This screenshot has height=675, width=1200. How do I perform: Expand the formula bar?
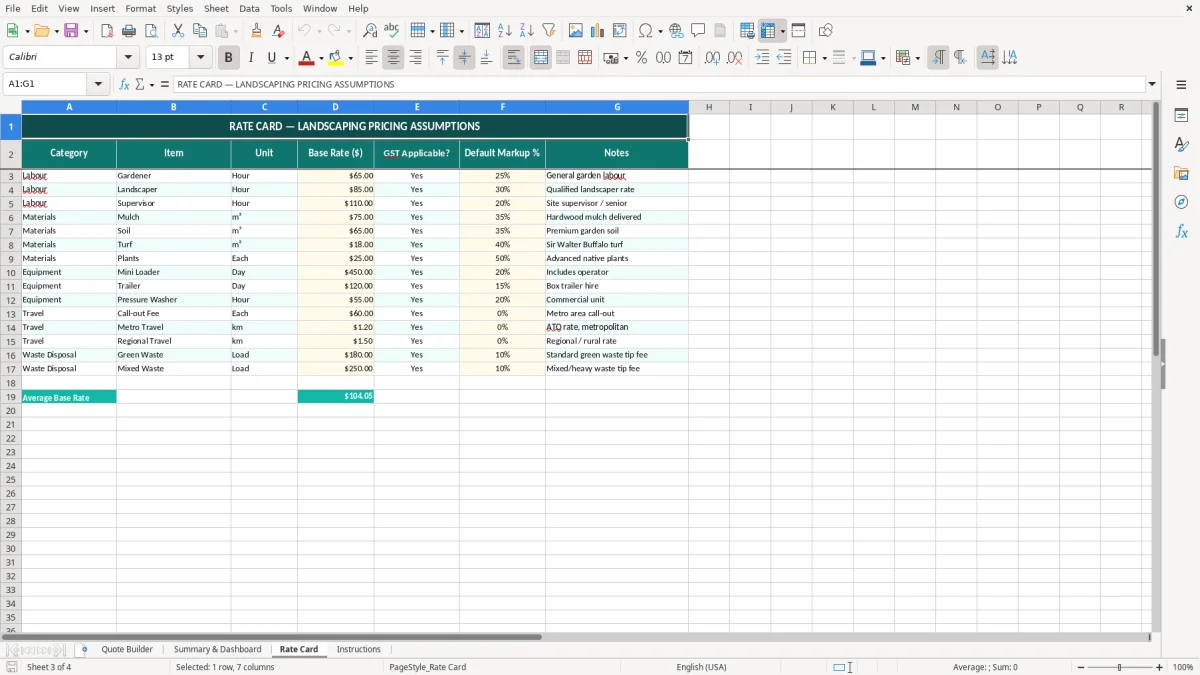pos(1152,84)
